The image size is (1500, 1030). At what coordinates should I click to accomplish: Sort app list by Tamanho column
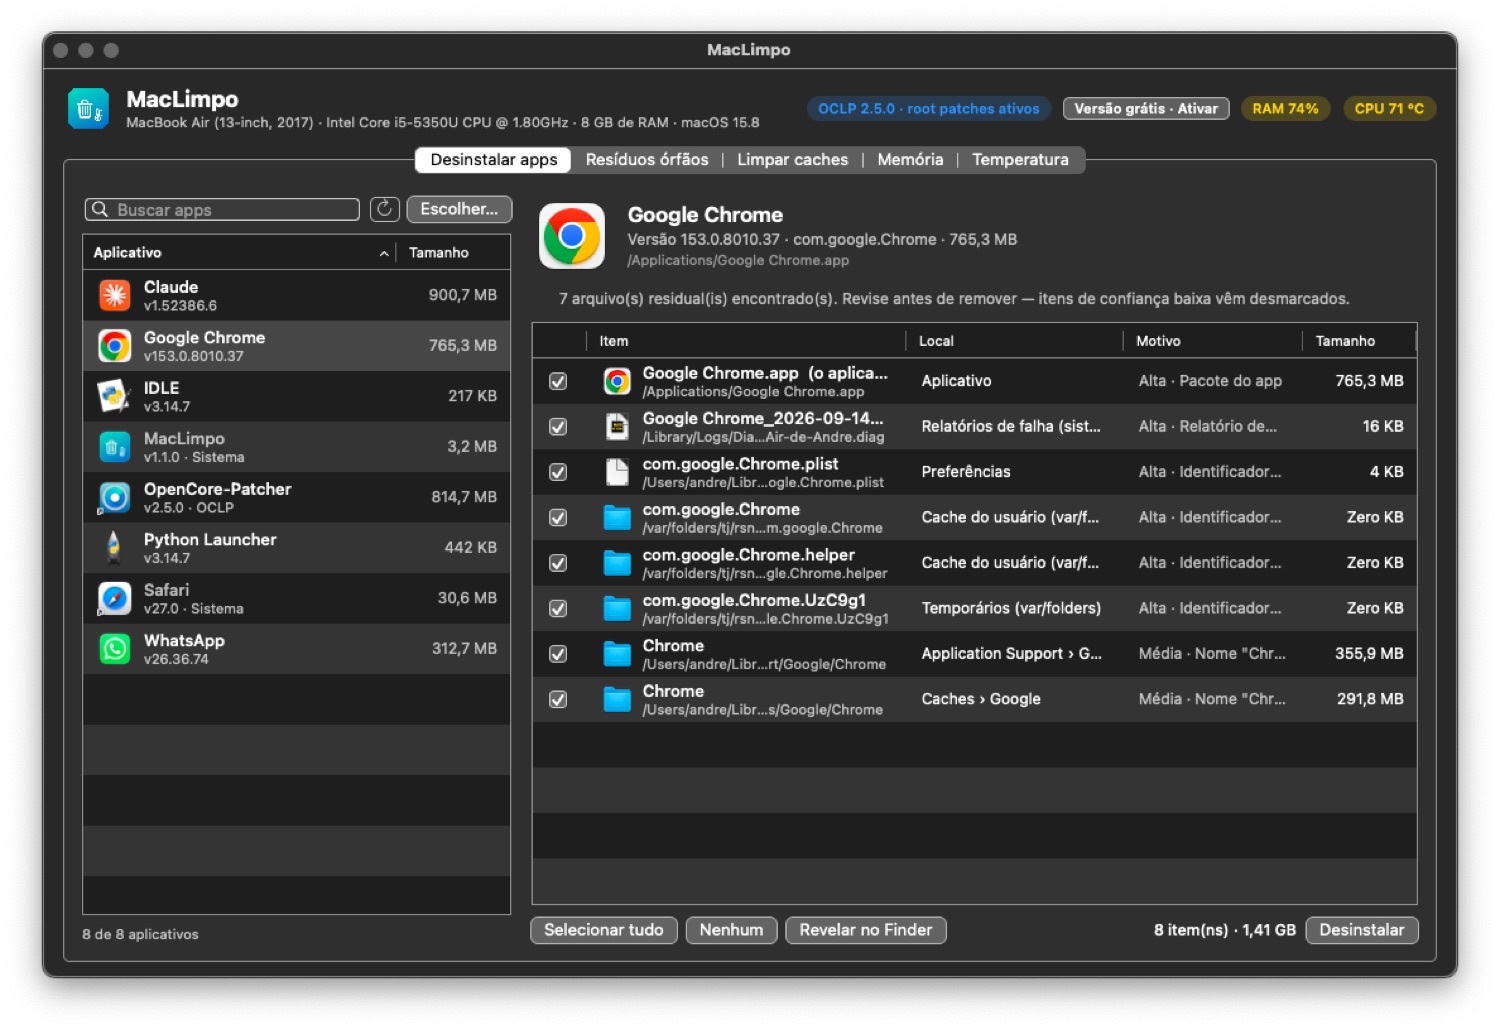click(453, 253)
